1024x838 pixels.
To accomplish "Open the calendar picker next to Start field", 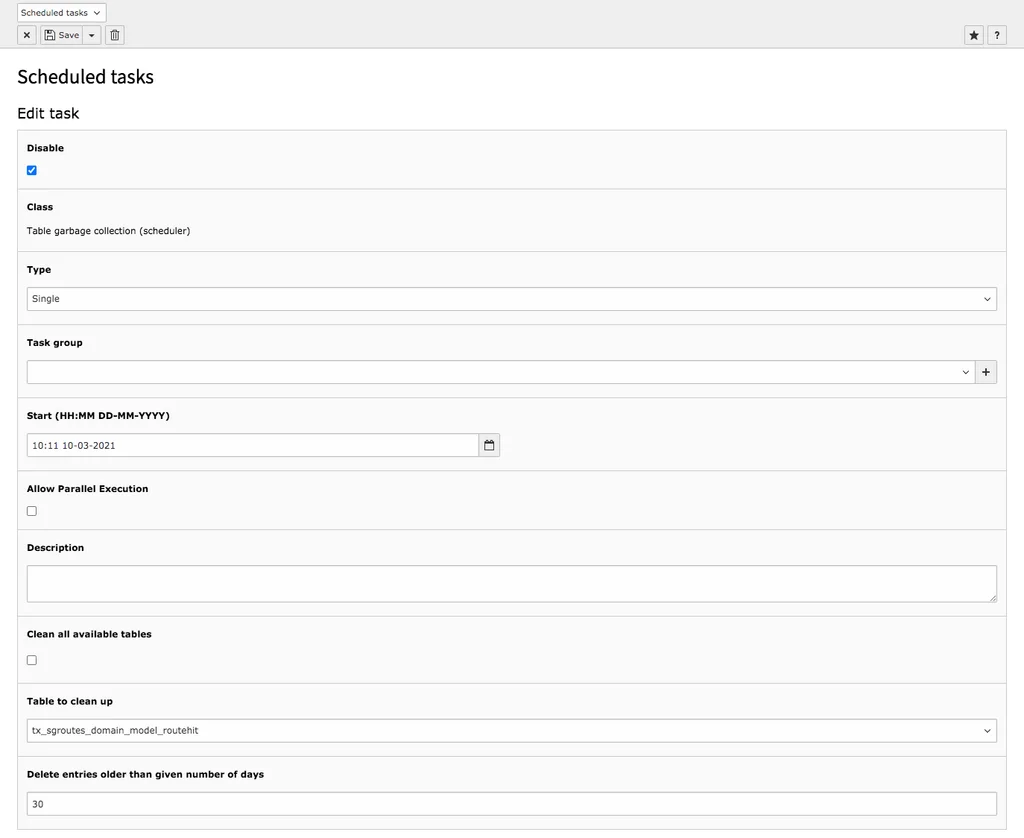I will tap(489, 445).
